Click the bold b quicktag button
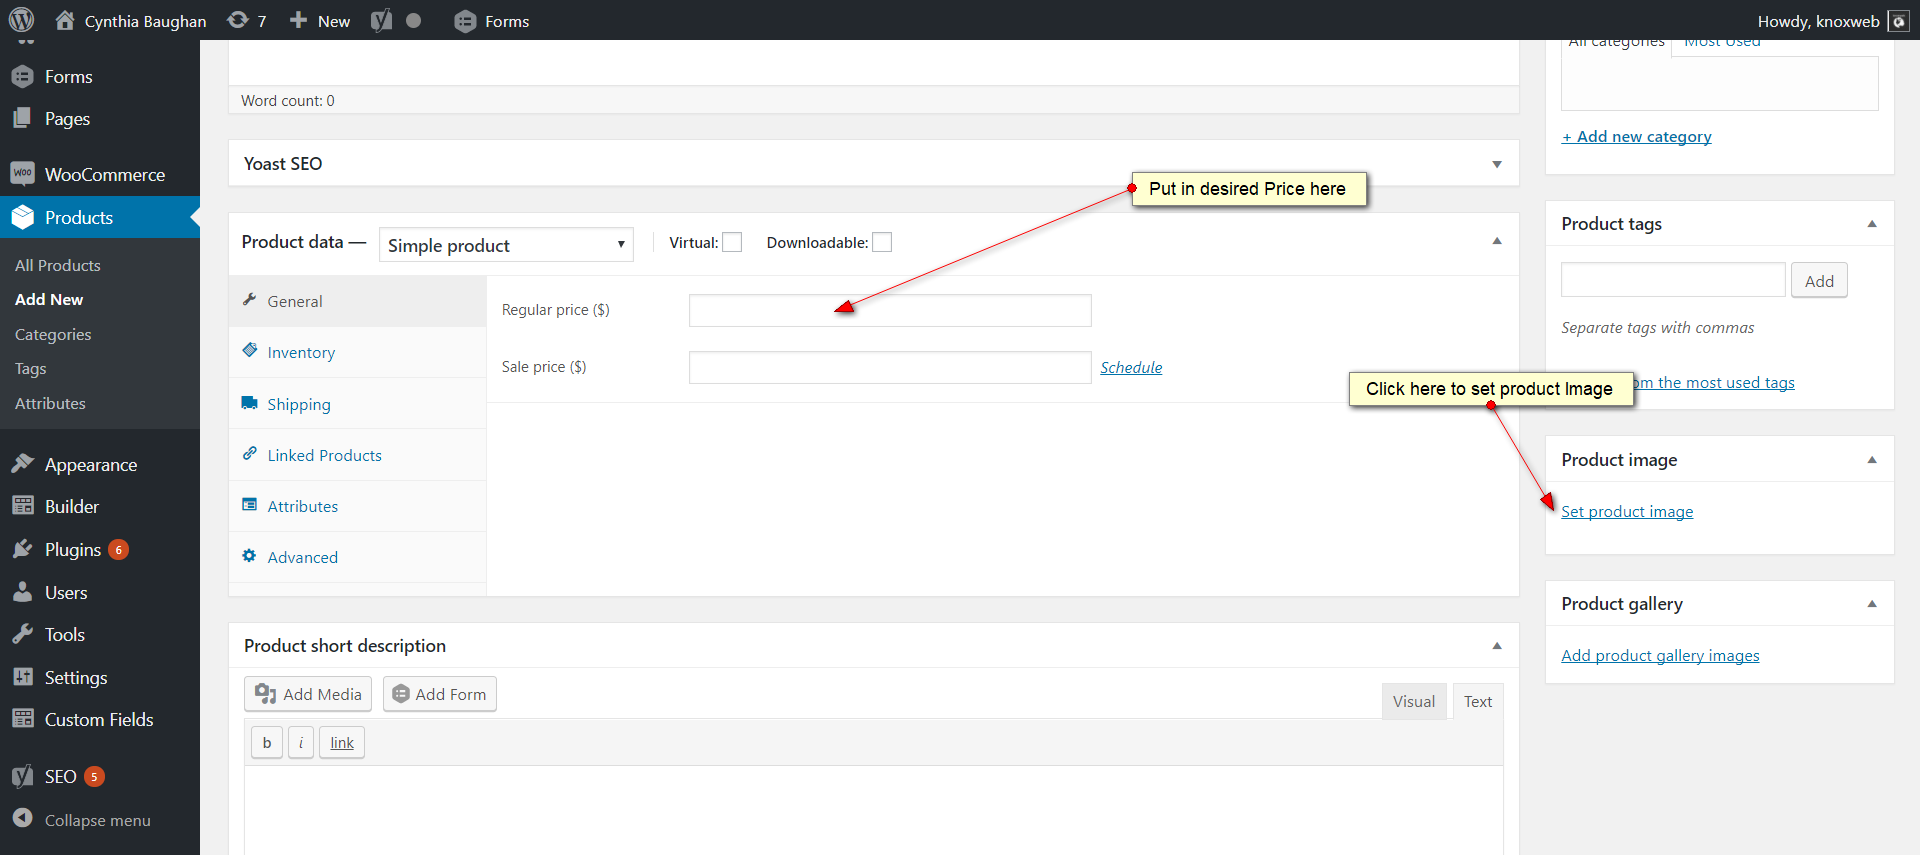 267,743
